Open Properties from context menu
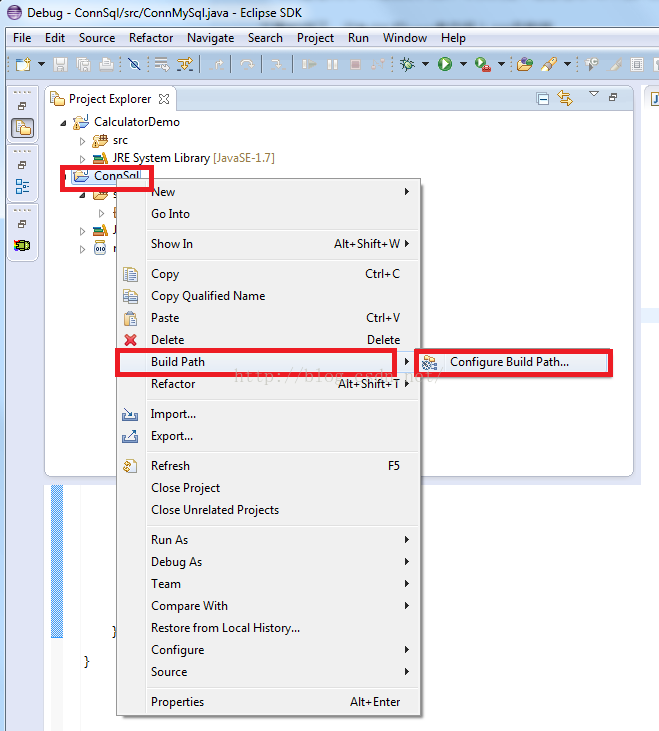Screen dimensions: 659x731 point(268,702)
